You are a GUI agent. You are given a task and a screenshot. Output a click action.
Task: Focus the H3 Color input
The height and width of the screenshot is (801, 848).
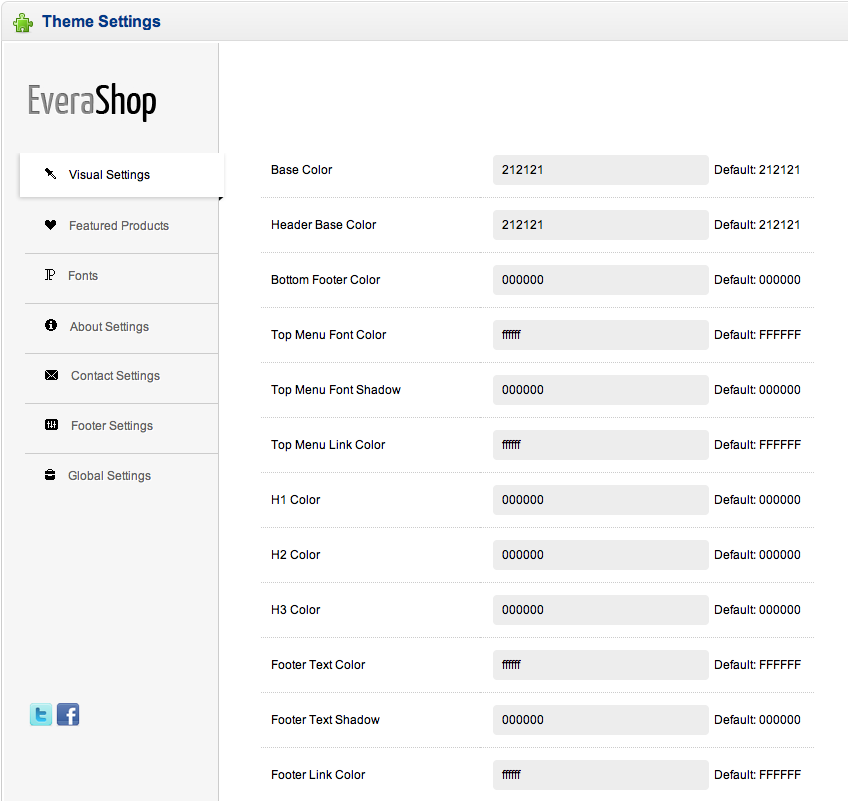tap(600, 610)
